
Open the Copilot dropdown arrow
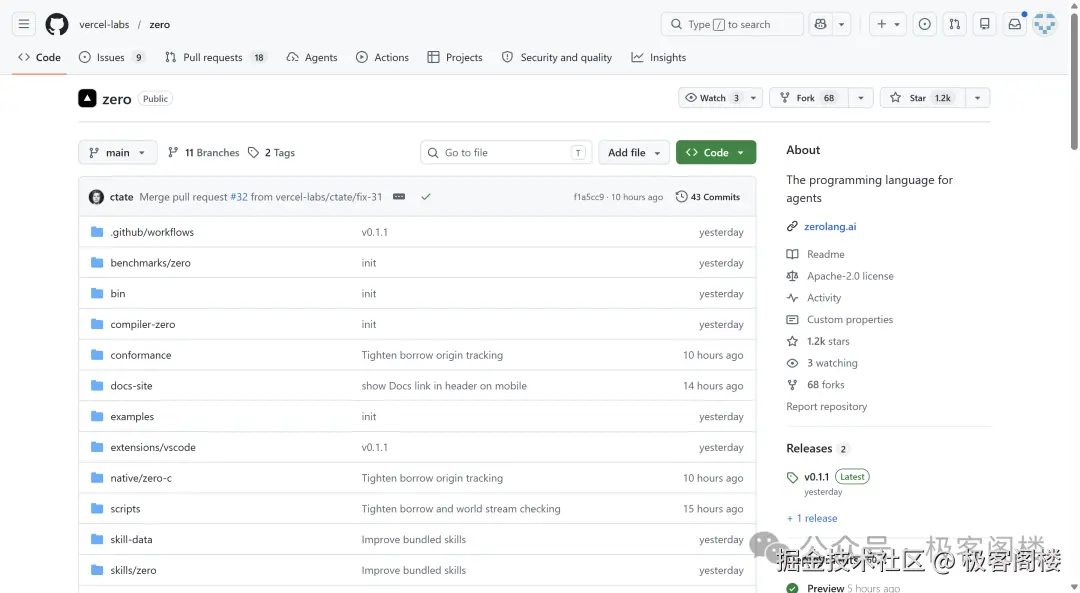[x=842, y=24]
